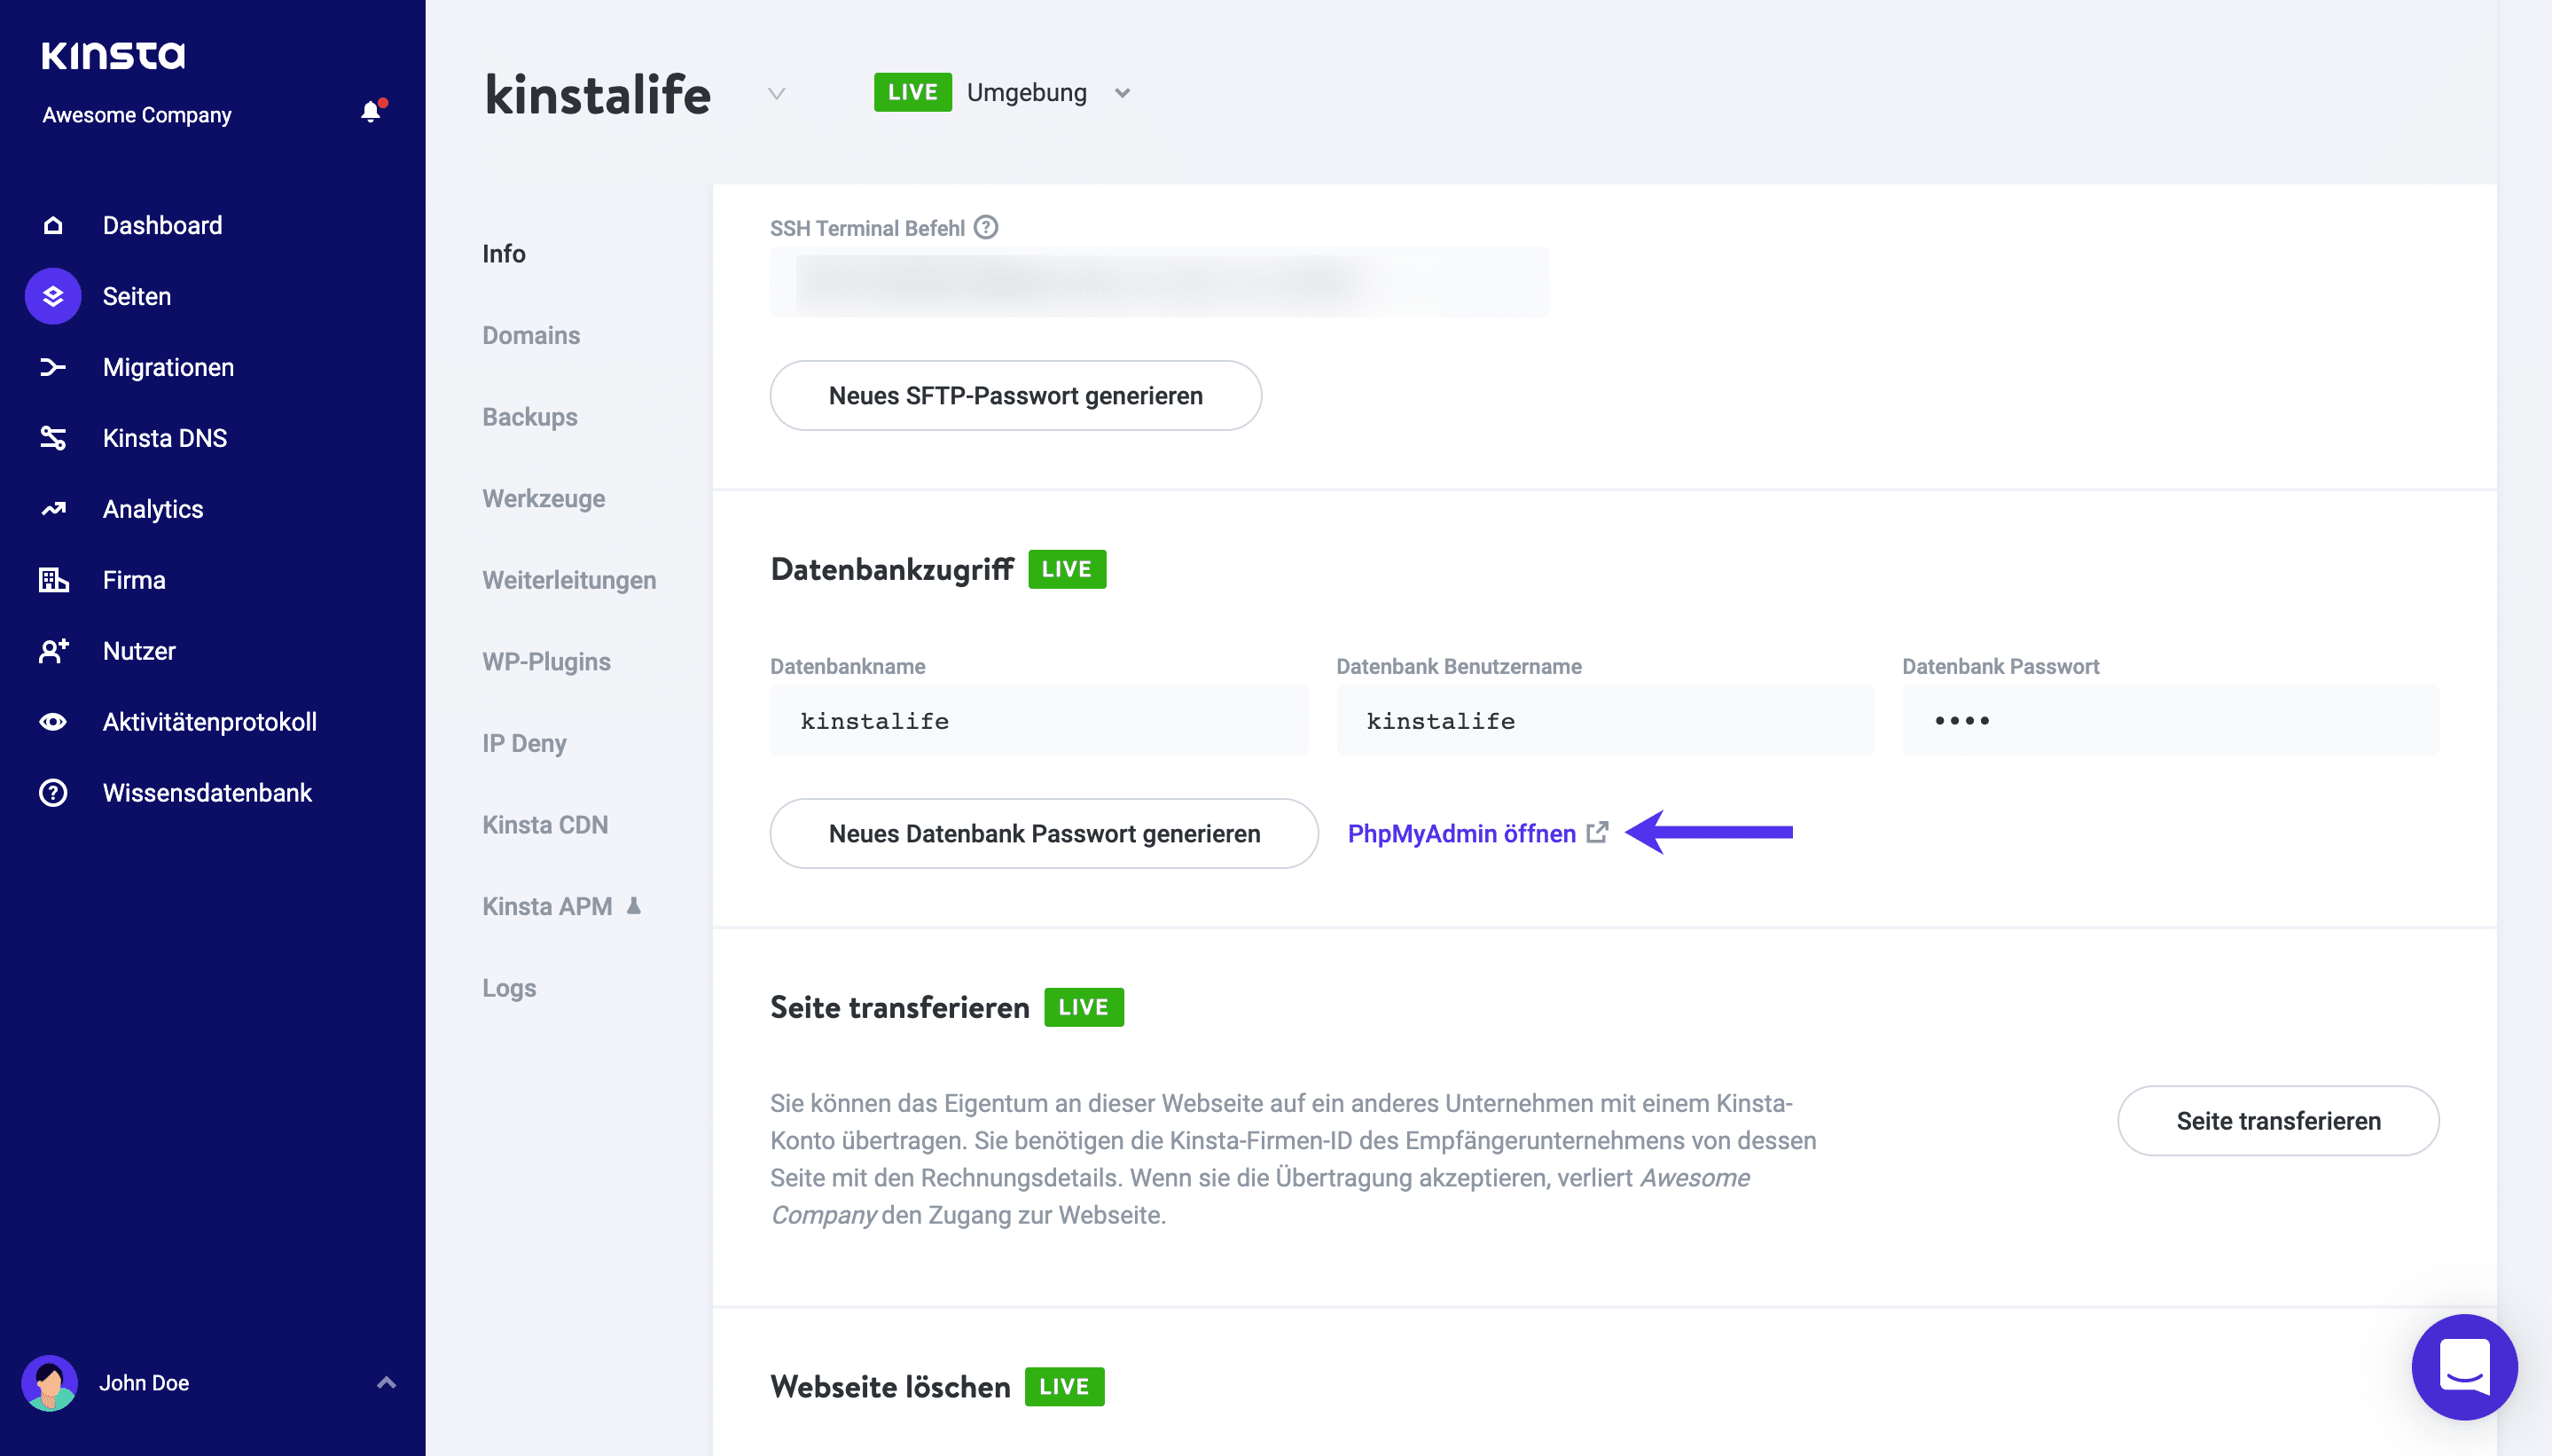The height and width of the screenshot is (1456, 2552).
Task: Click the Seite transferieren button
Action: (x=2278, y=1121)
